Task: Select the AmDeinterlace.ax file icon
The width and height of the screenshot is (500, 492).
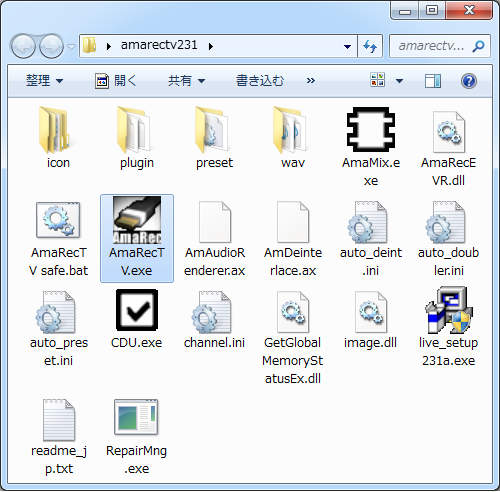Action: (293, 222)
